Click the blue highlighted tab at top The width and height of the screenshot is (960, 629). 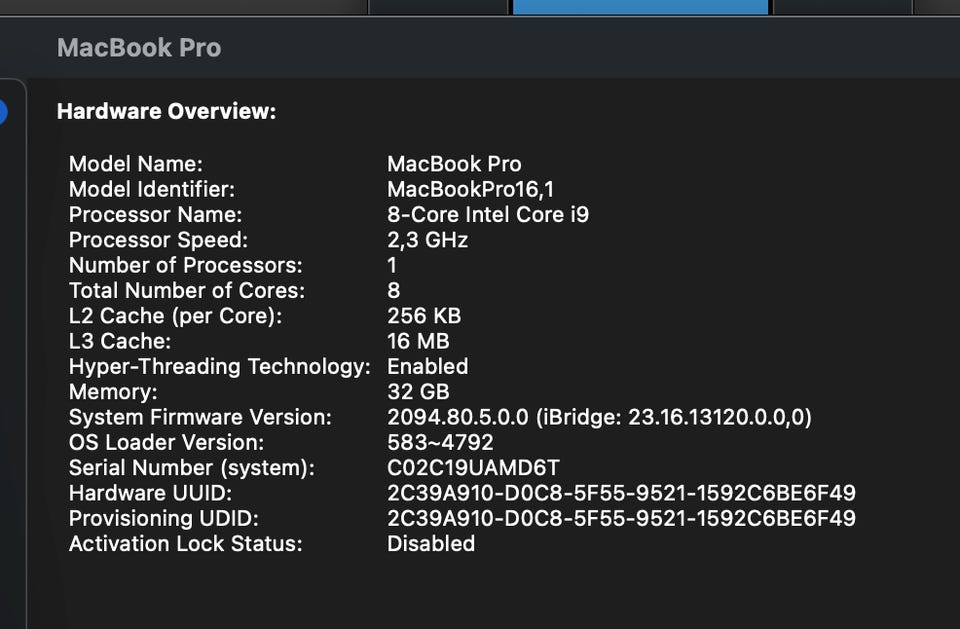pyautogui.click(x=640, y=7)
